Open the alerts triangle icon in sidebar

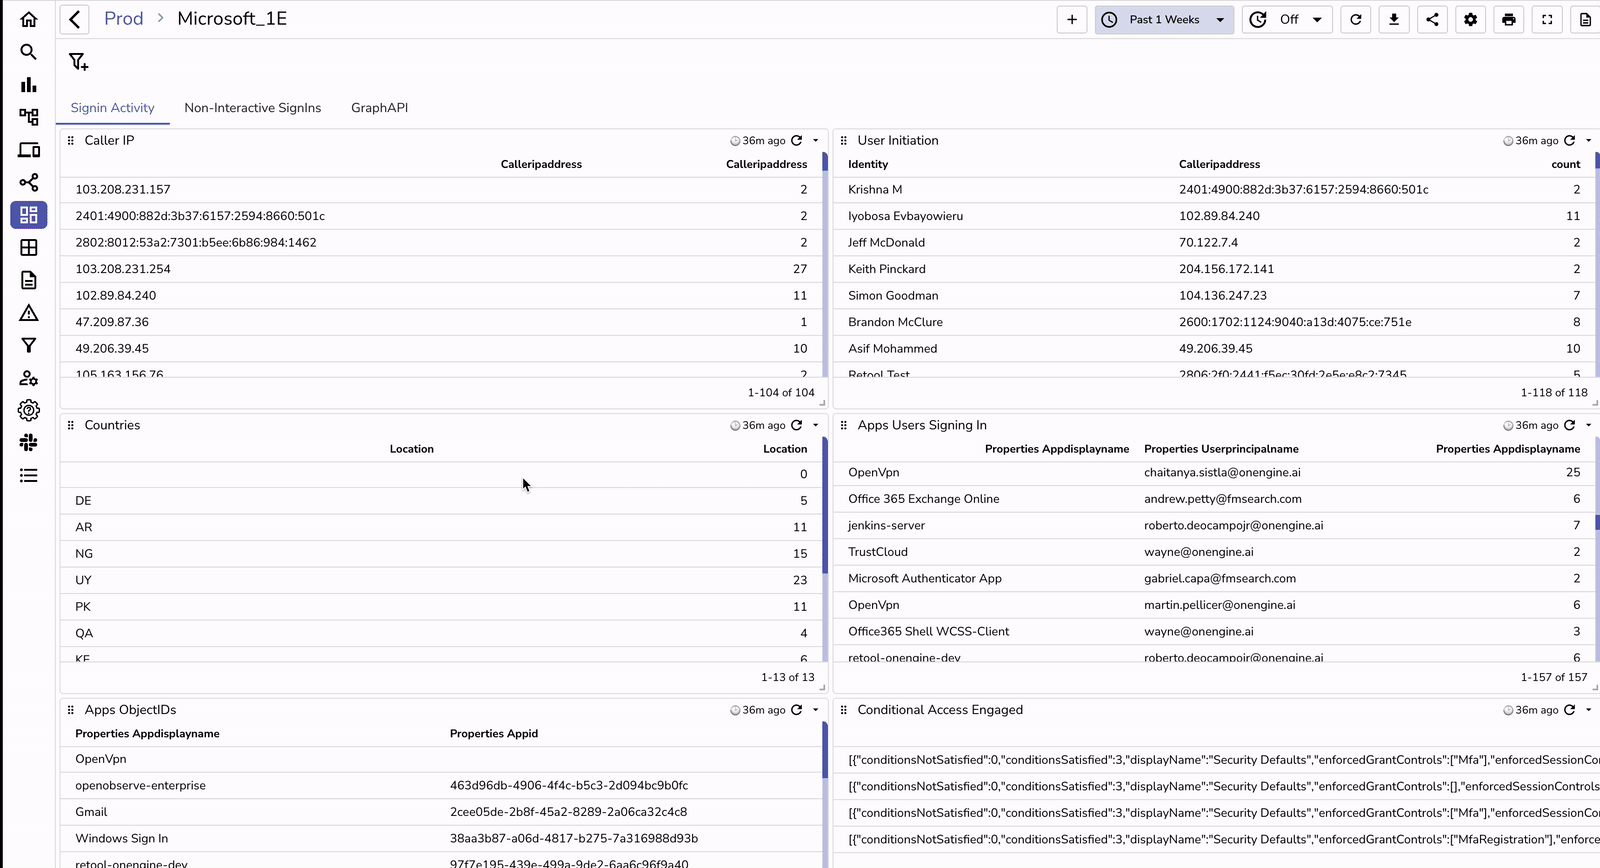(29, 313)
